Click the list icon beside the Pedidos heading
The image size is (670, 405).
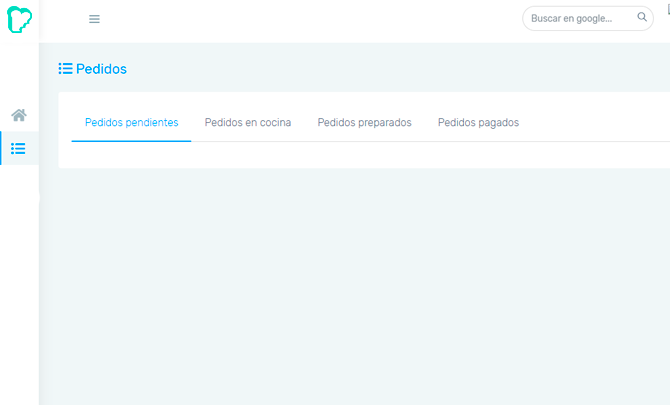click(x=65, y=69)
